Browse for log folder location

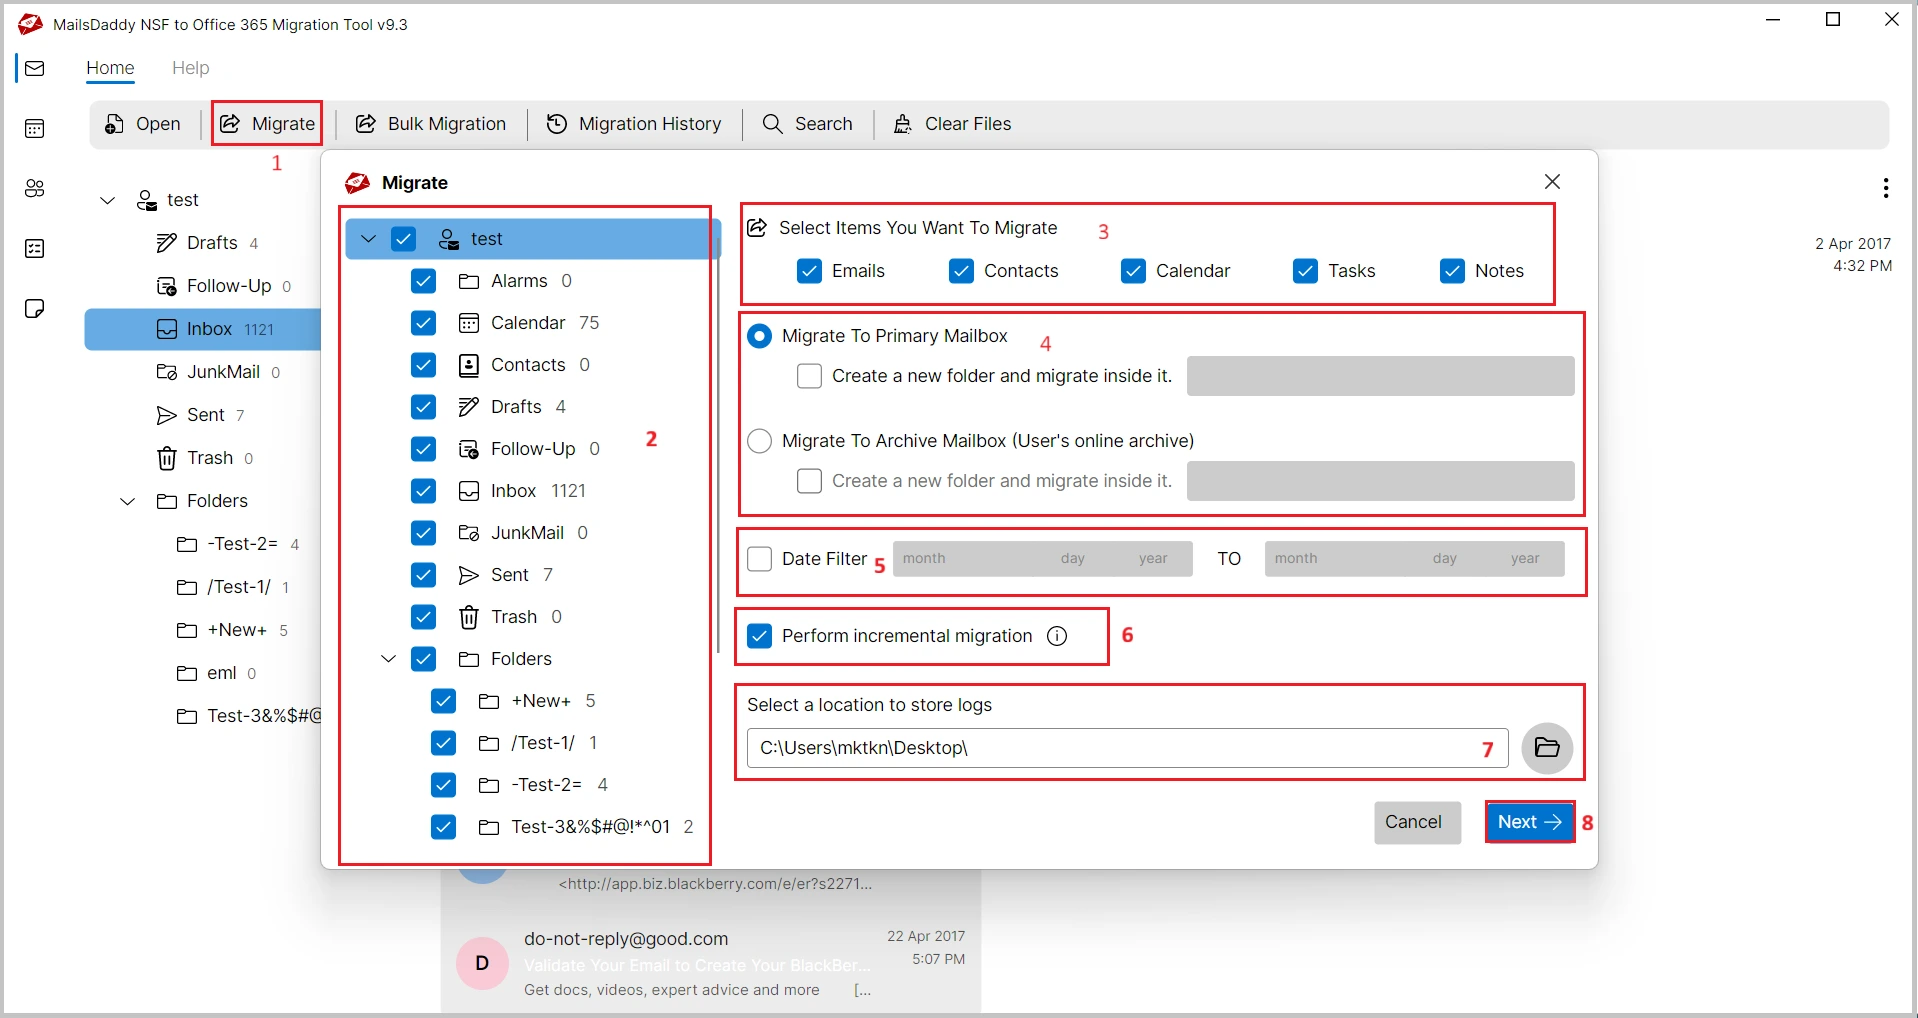pyautogui.click(x=1546, y=748)
